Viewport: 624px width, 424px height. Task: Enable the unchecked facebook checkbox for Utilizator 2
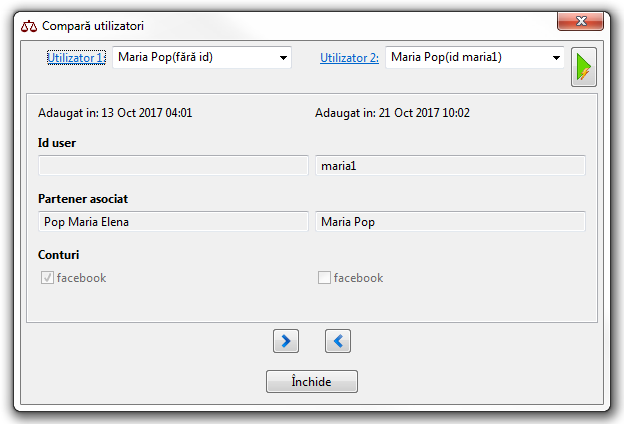coord(324,278)
